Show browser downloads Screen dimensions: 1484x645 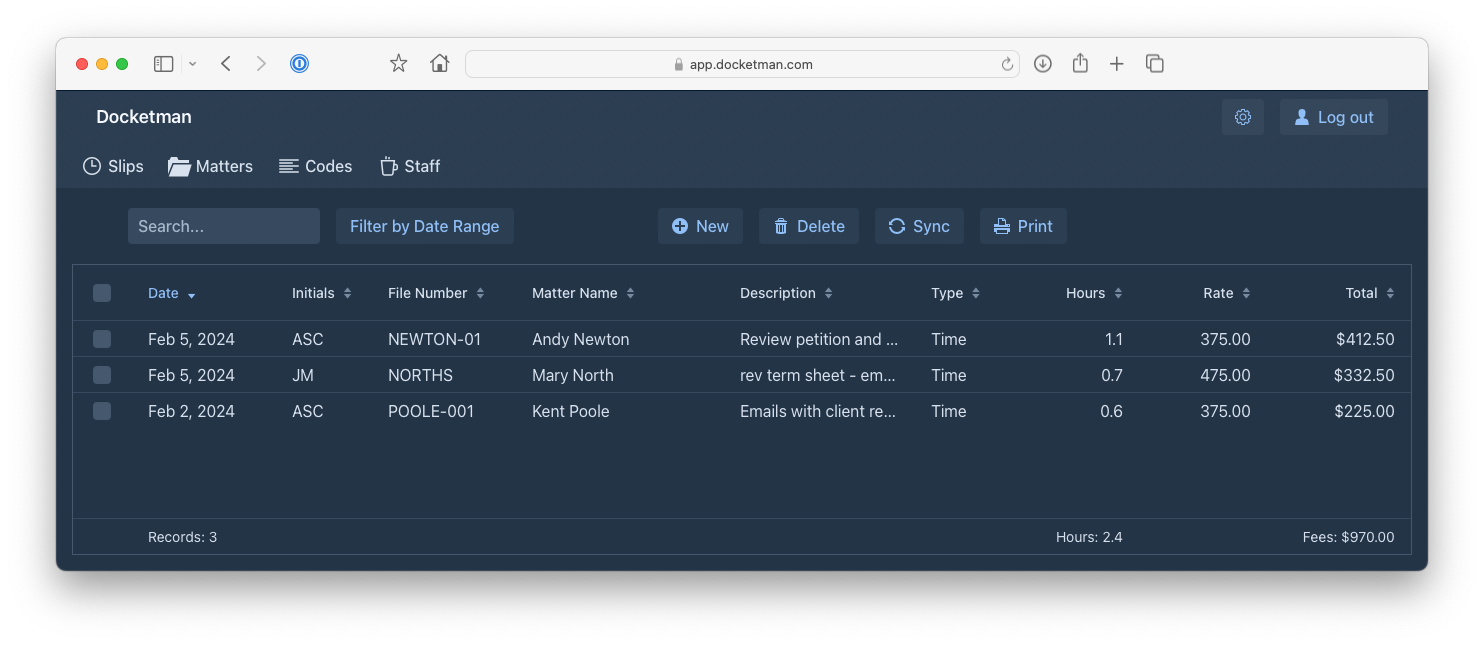pos(1042,64)
